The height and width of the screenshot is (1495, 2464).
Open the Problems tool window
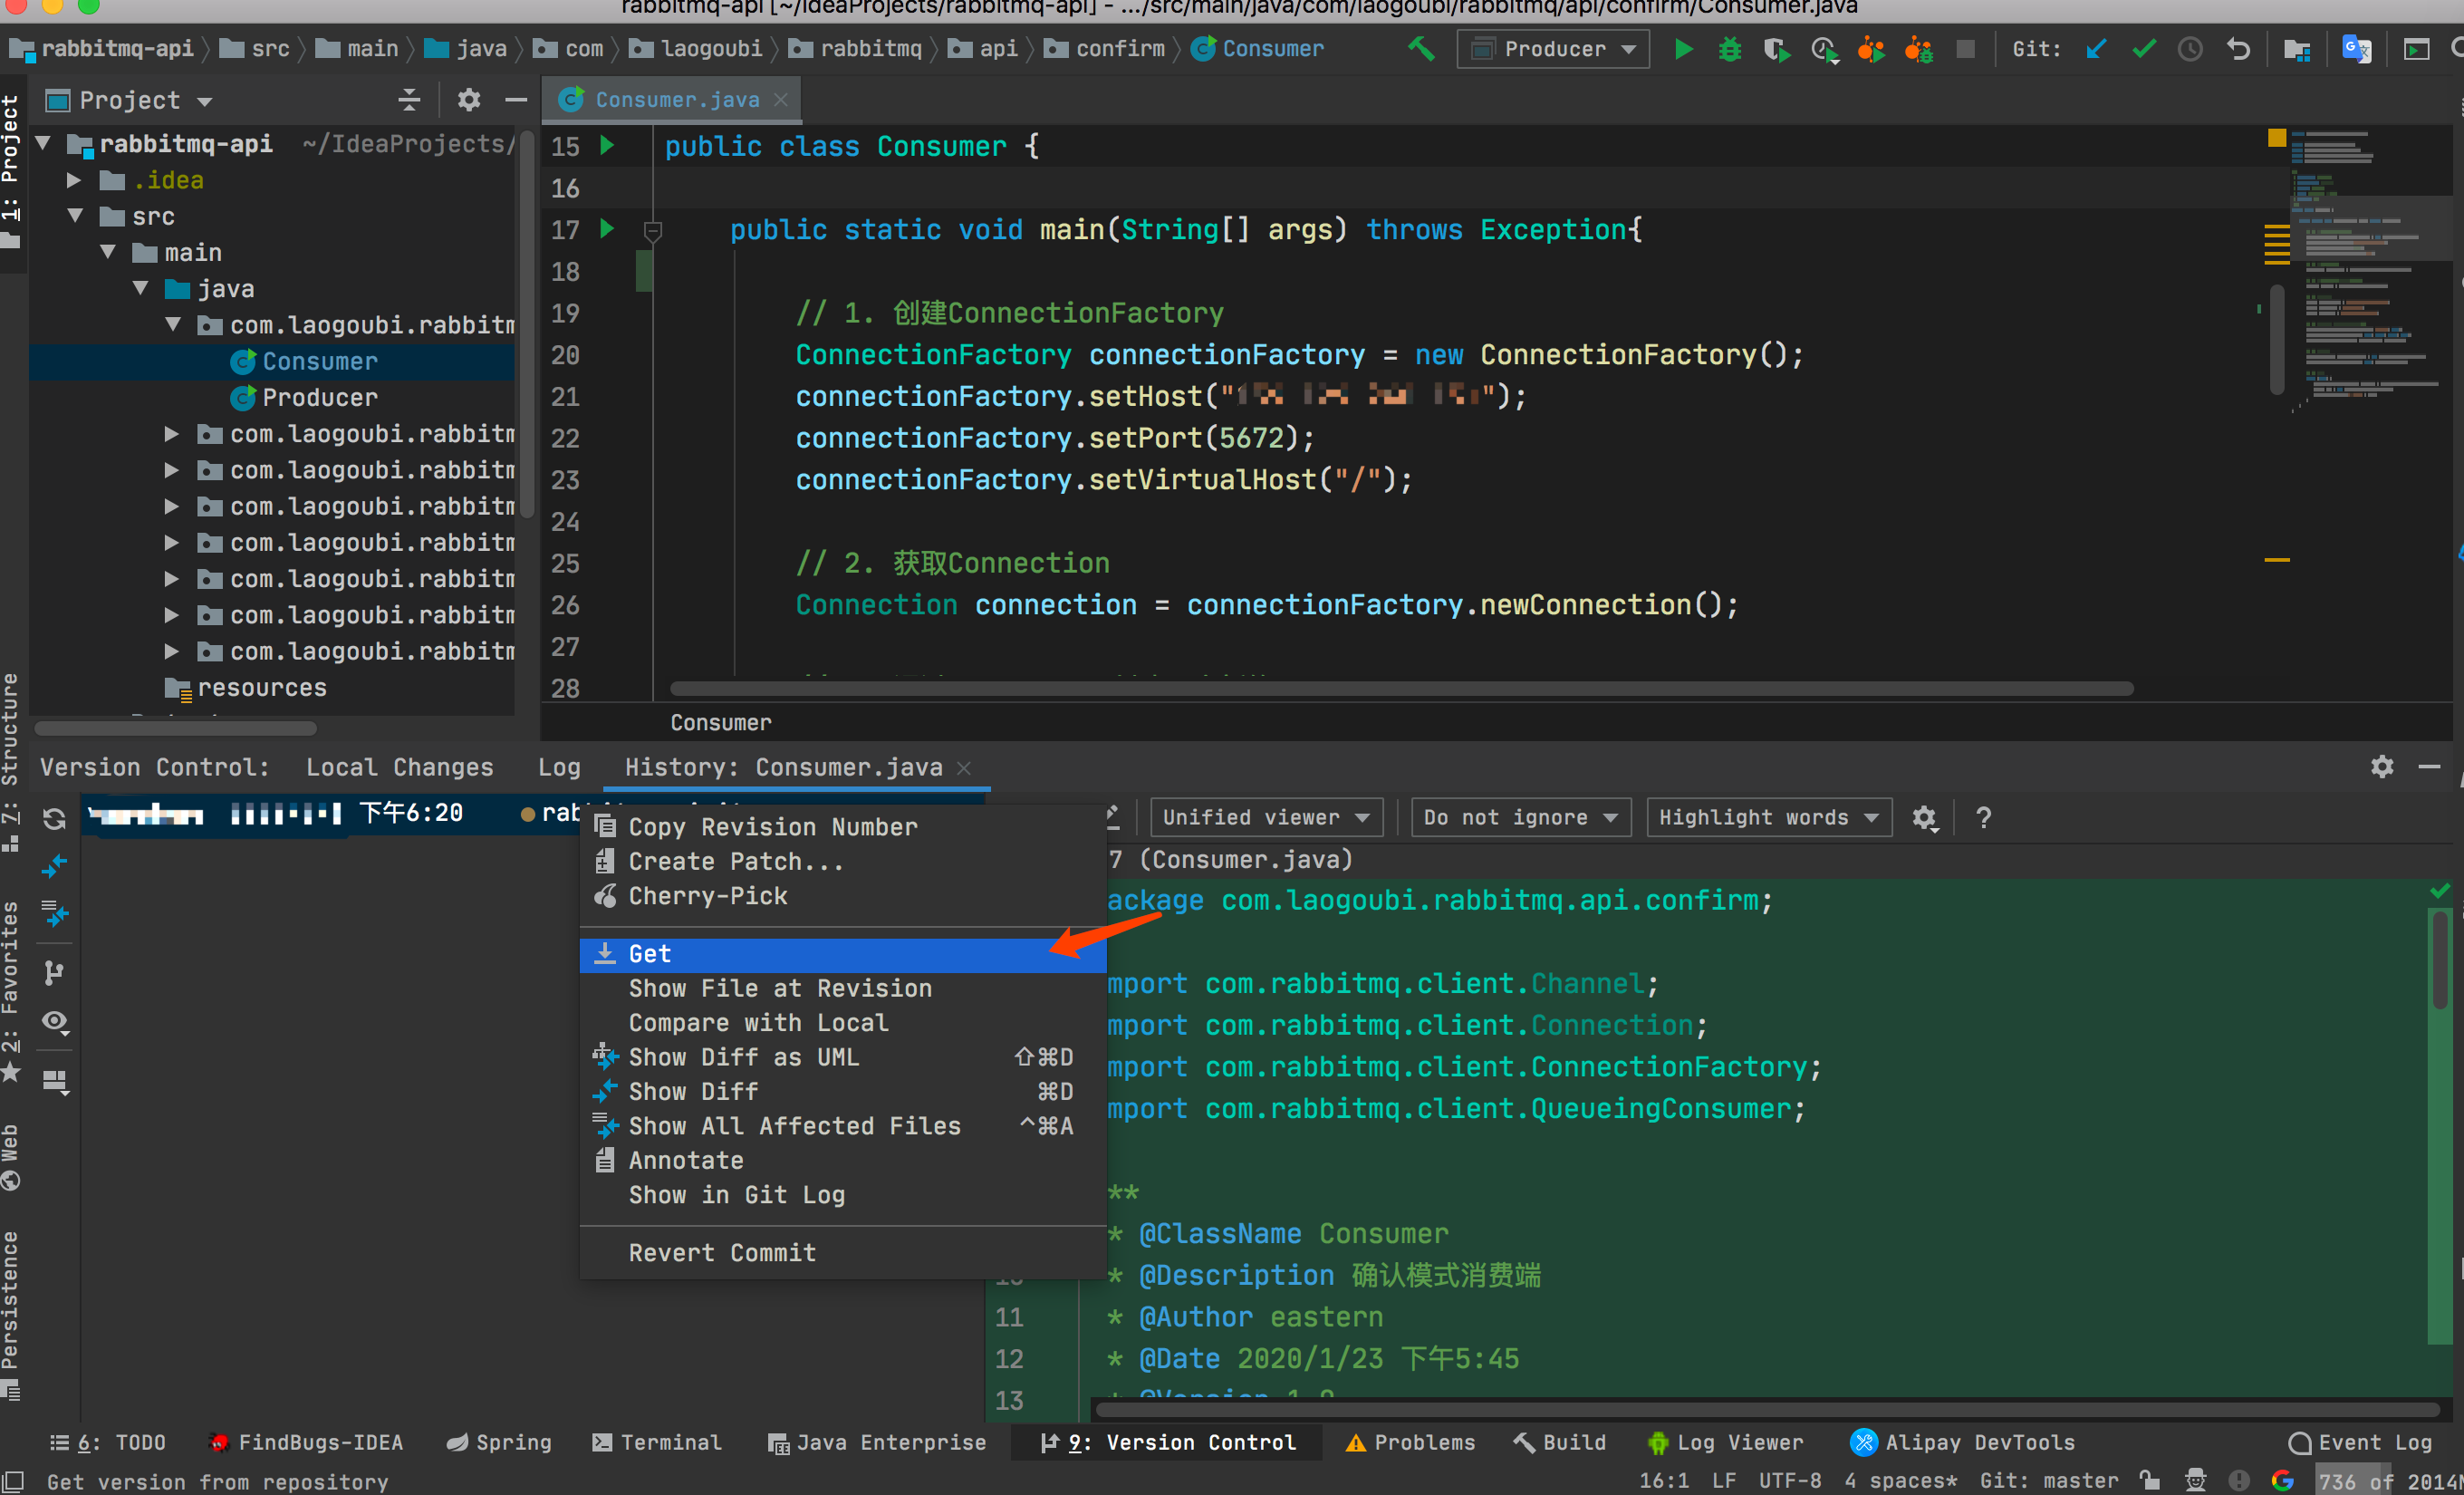pos(1410,1442)
